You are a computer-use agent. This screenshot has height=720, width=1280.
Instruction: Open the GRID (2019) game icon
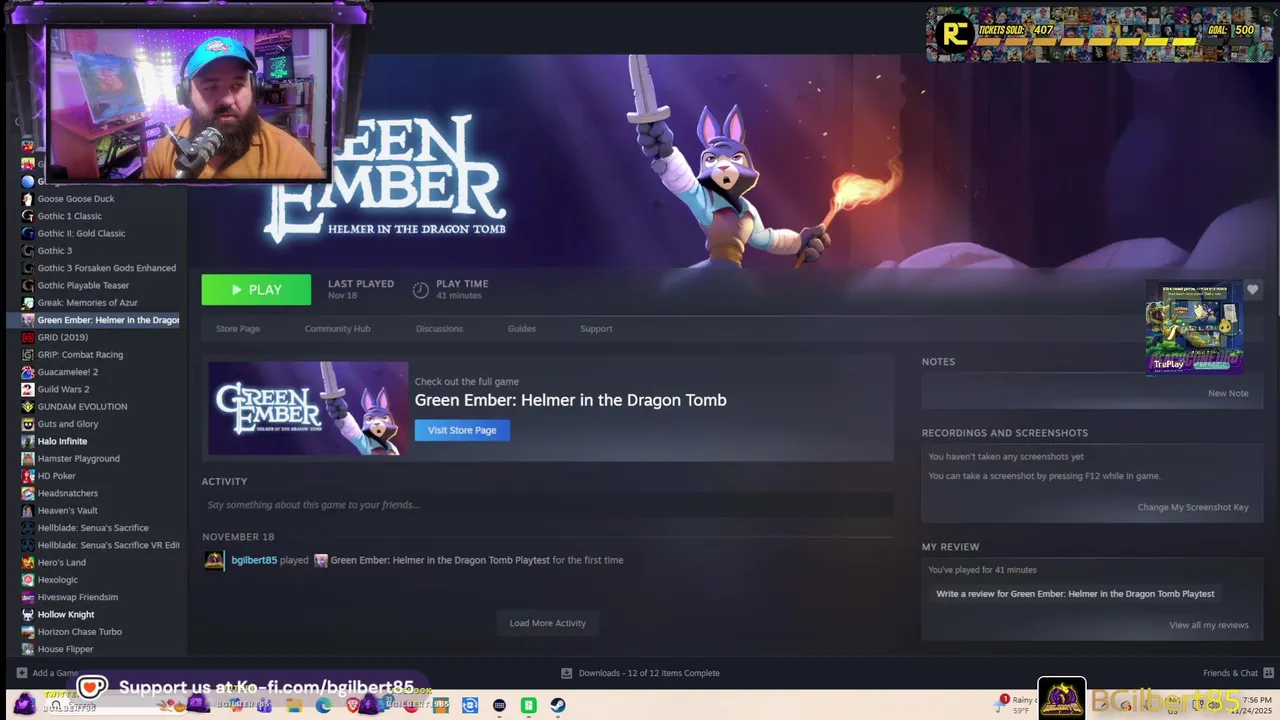coord(28,337)
